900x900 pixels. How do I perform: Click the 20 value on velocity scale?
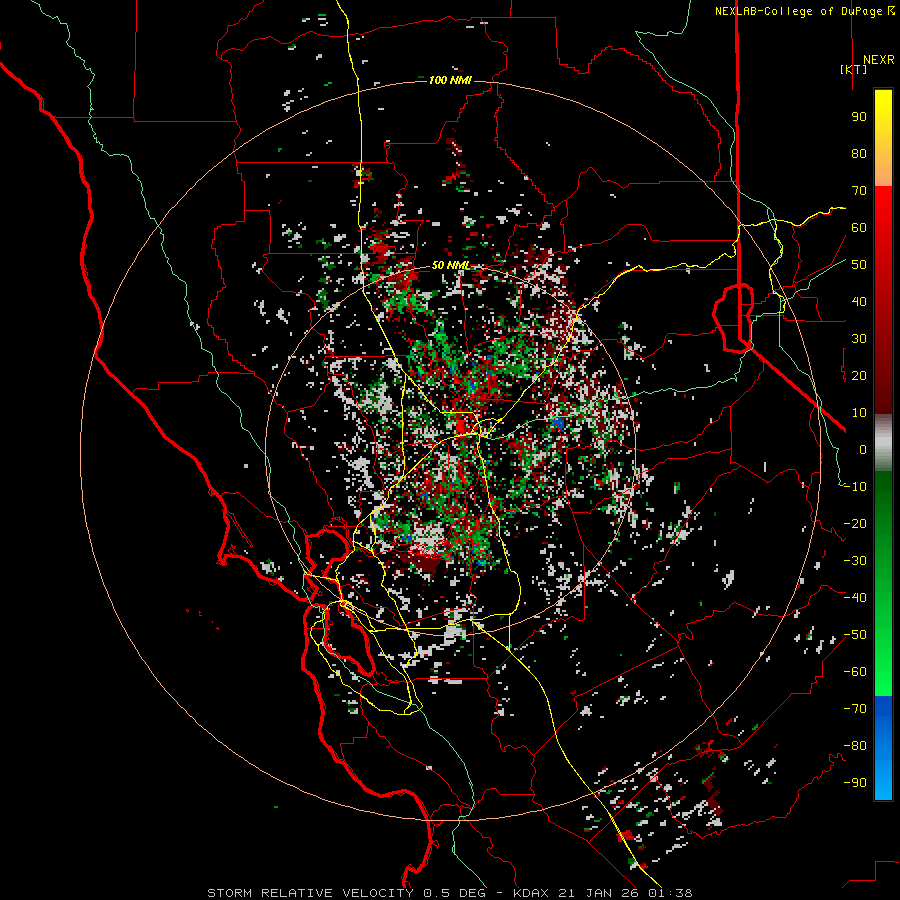859,375
